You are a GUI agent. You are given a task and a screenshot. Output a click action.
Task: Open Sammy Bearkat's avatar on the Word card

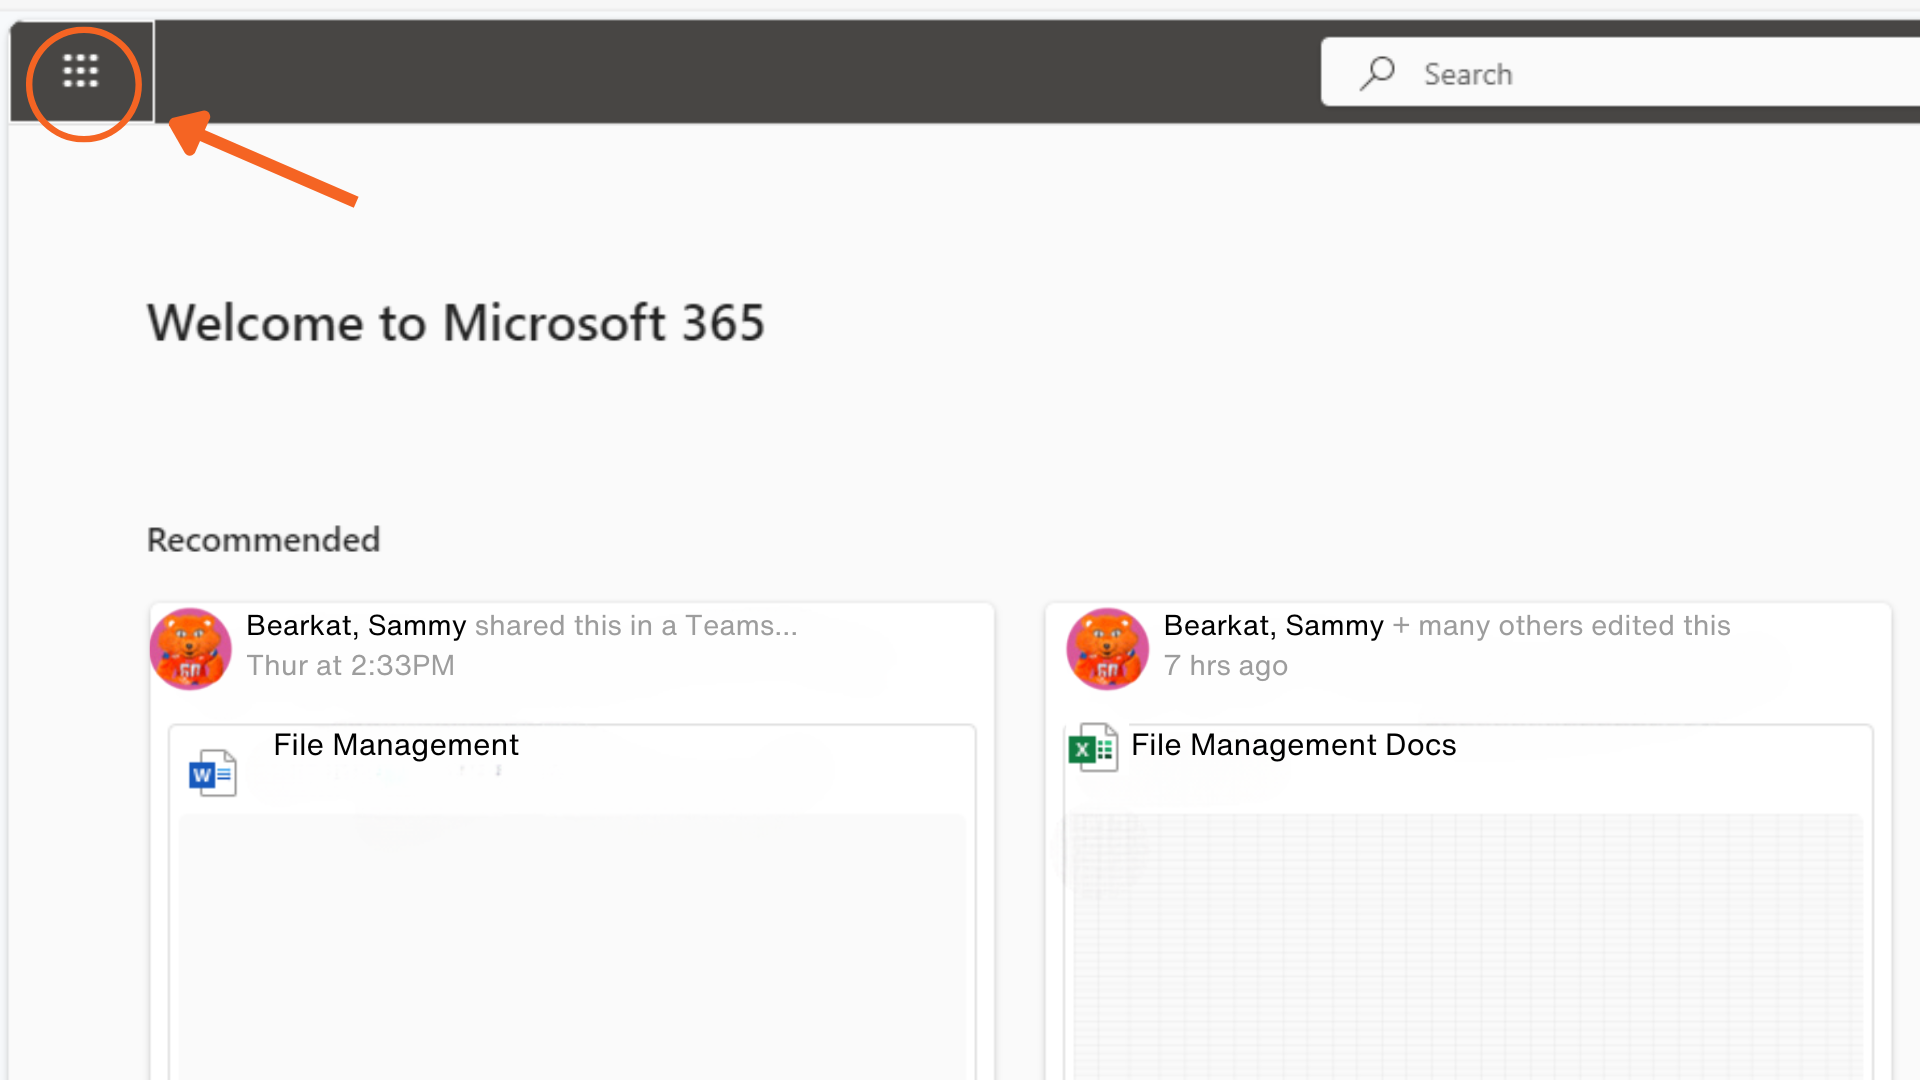pyautogui.click(x=190, y=648)
